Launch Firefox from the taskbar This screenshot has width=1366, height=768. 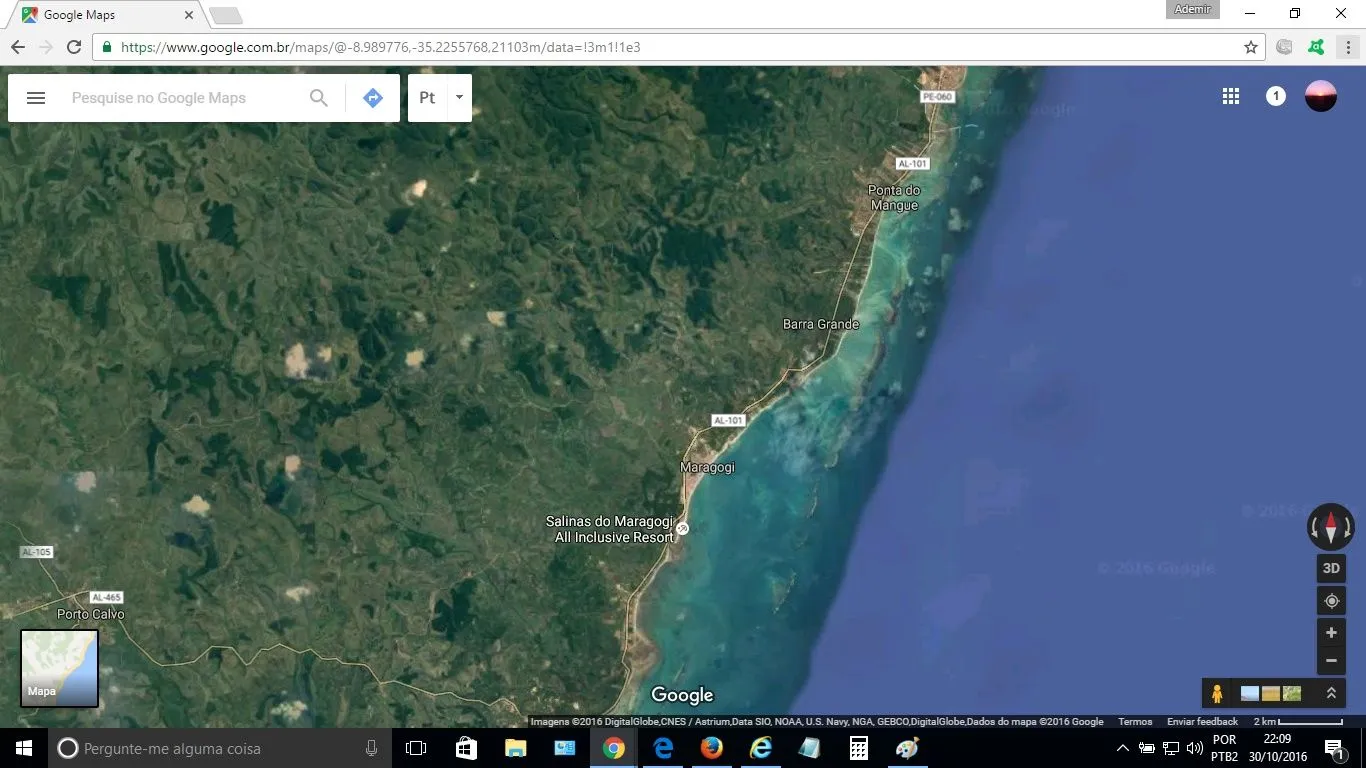click(x=711, y=748)
